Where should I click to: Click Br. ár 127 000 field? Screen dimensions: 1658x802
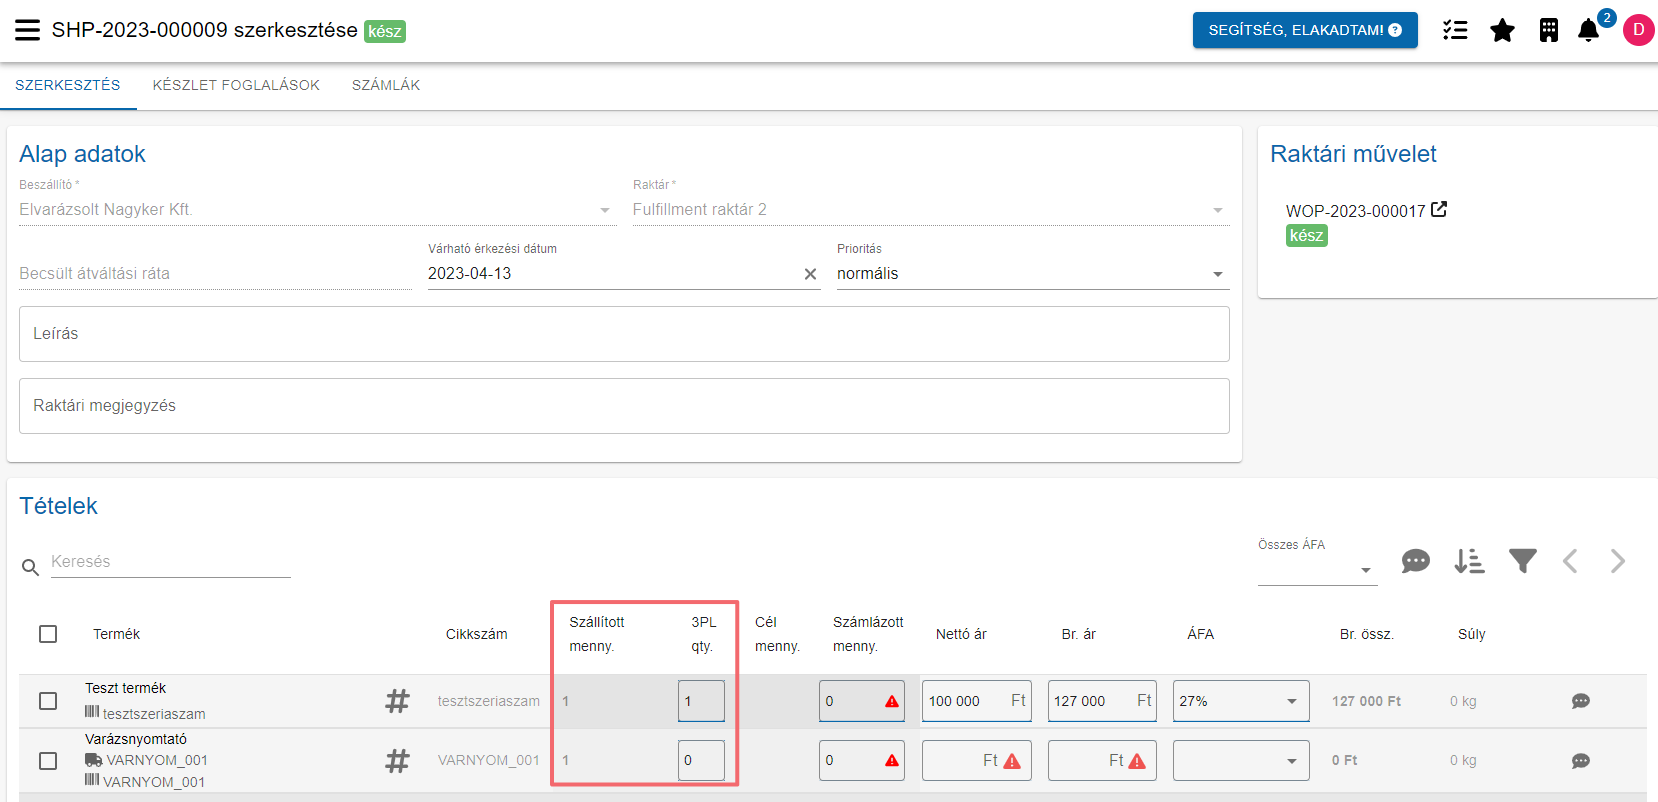tap(1102, 701)
